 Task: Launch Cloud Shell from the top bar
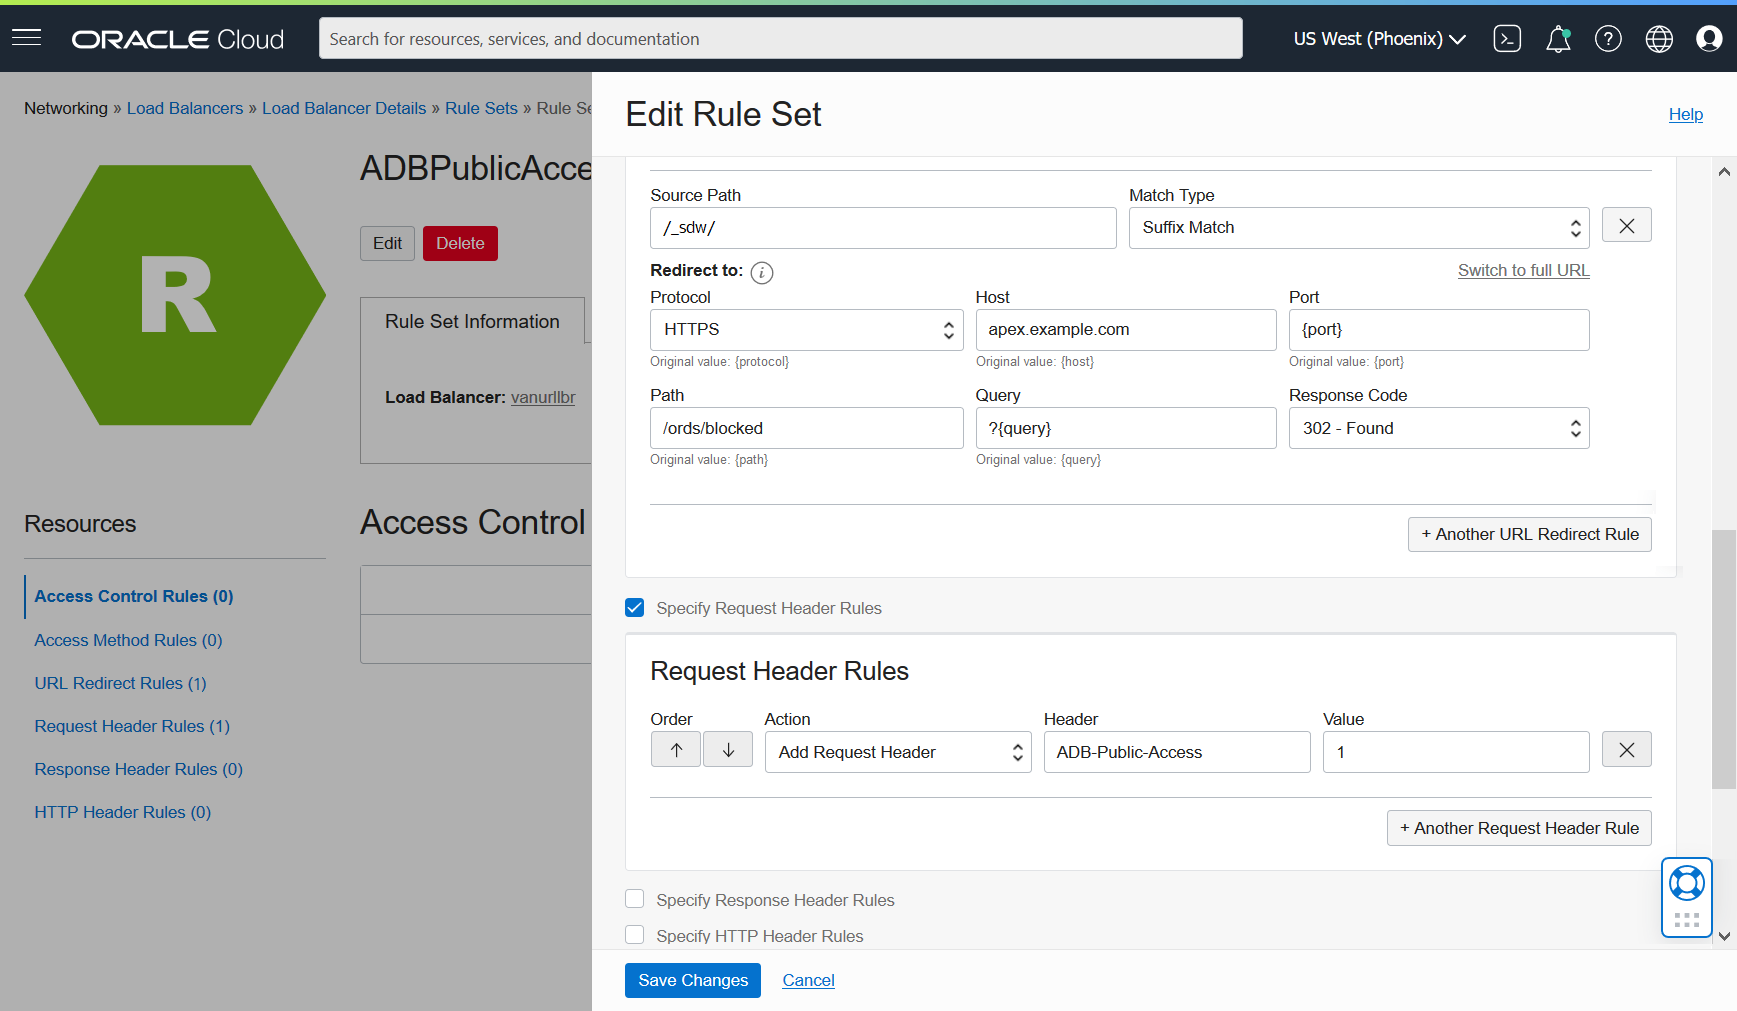1507,38
